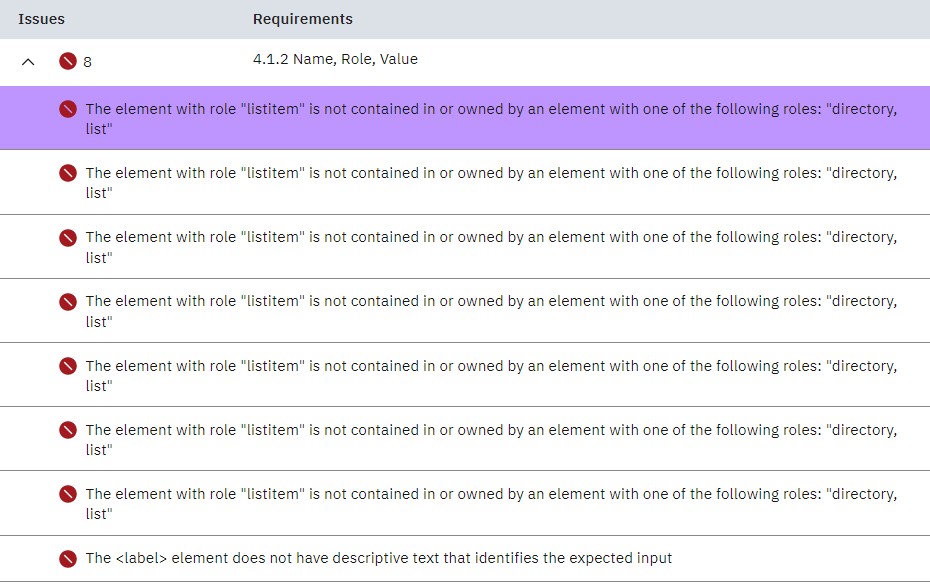This screenshot has height=586, width=930.
Task: Click the Requirements column header
Action: [x=302, y=18]
